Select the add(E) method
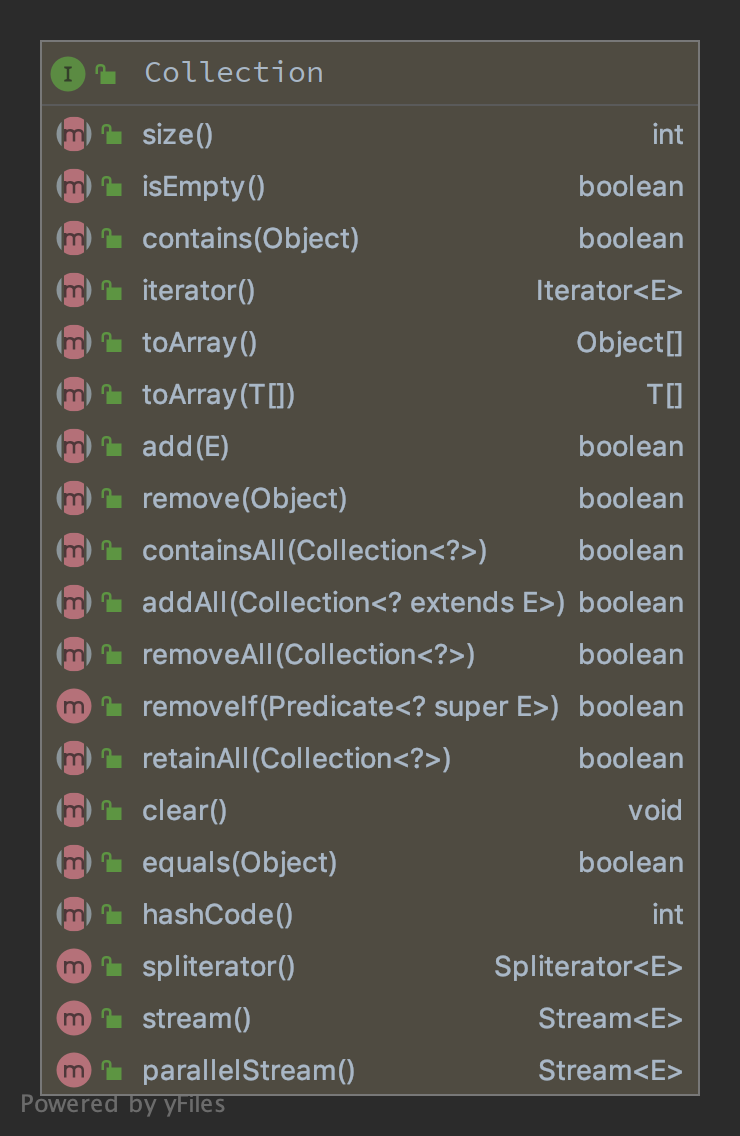Viewport: 740px width, 1136px height. tap(186, 447)
